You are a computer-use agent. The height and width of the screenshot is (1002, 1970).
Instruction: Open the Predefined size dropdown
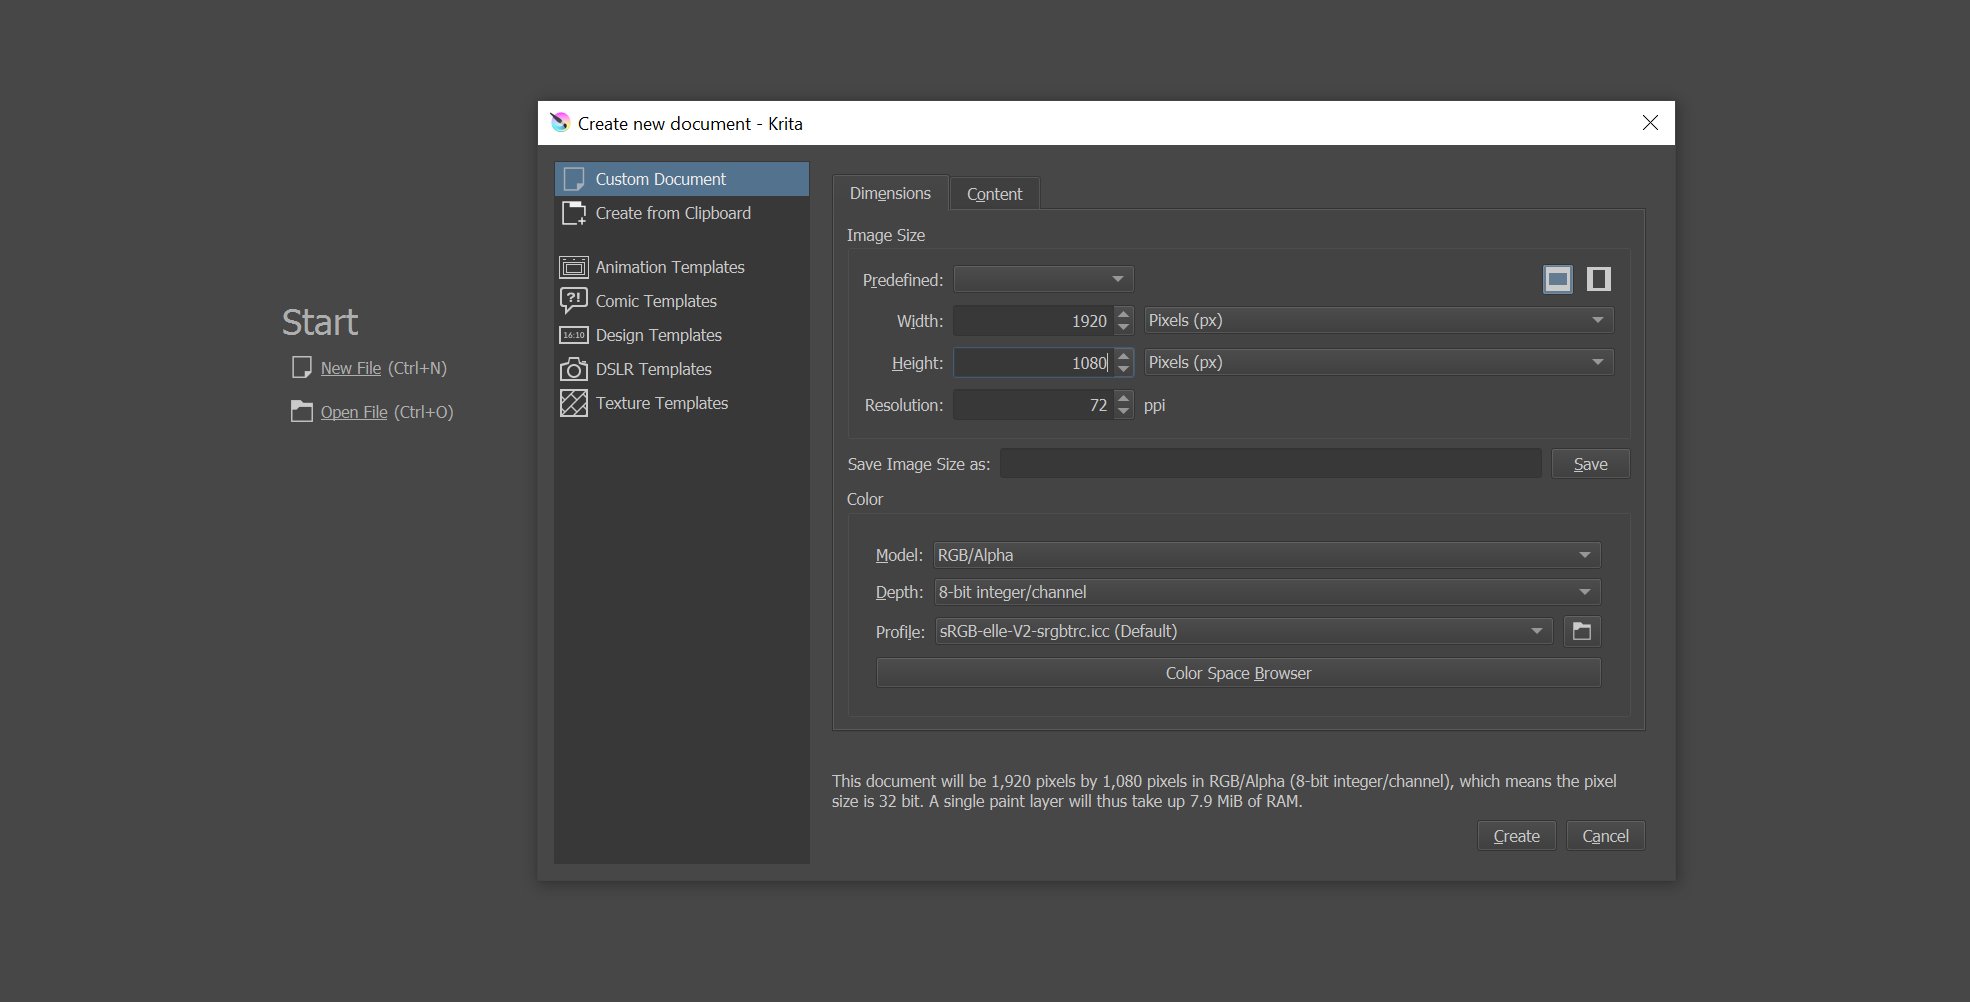[x=1043, y=279]
